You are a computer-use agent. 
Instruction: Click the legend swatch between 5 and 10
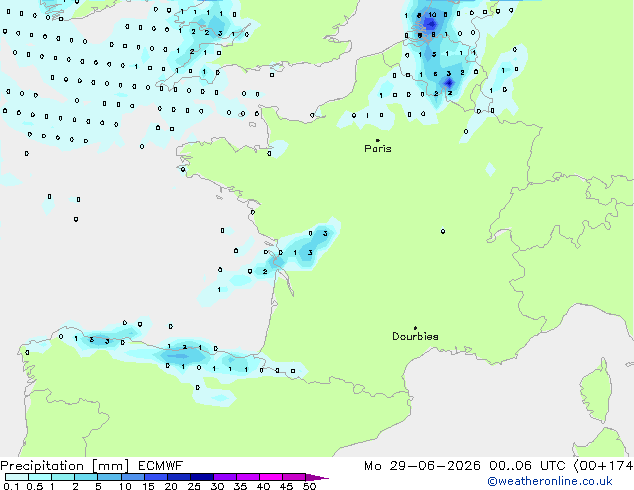click(109, 477)
